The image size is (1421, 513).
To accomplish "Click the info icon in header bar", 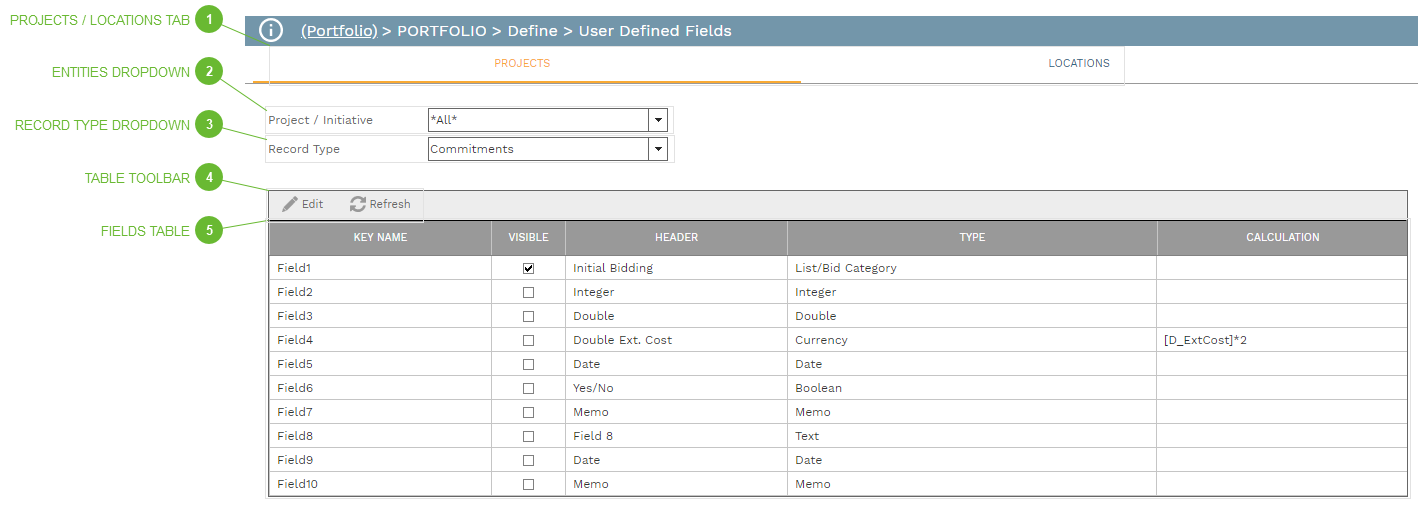I will (x=271, y=31).
